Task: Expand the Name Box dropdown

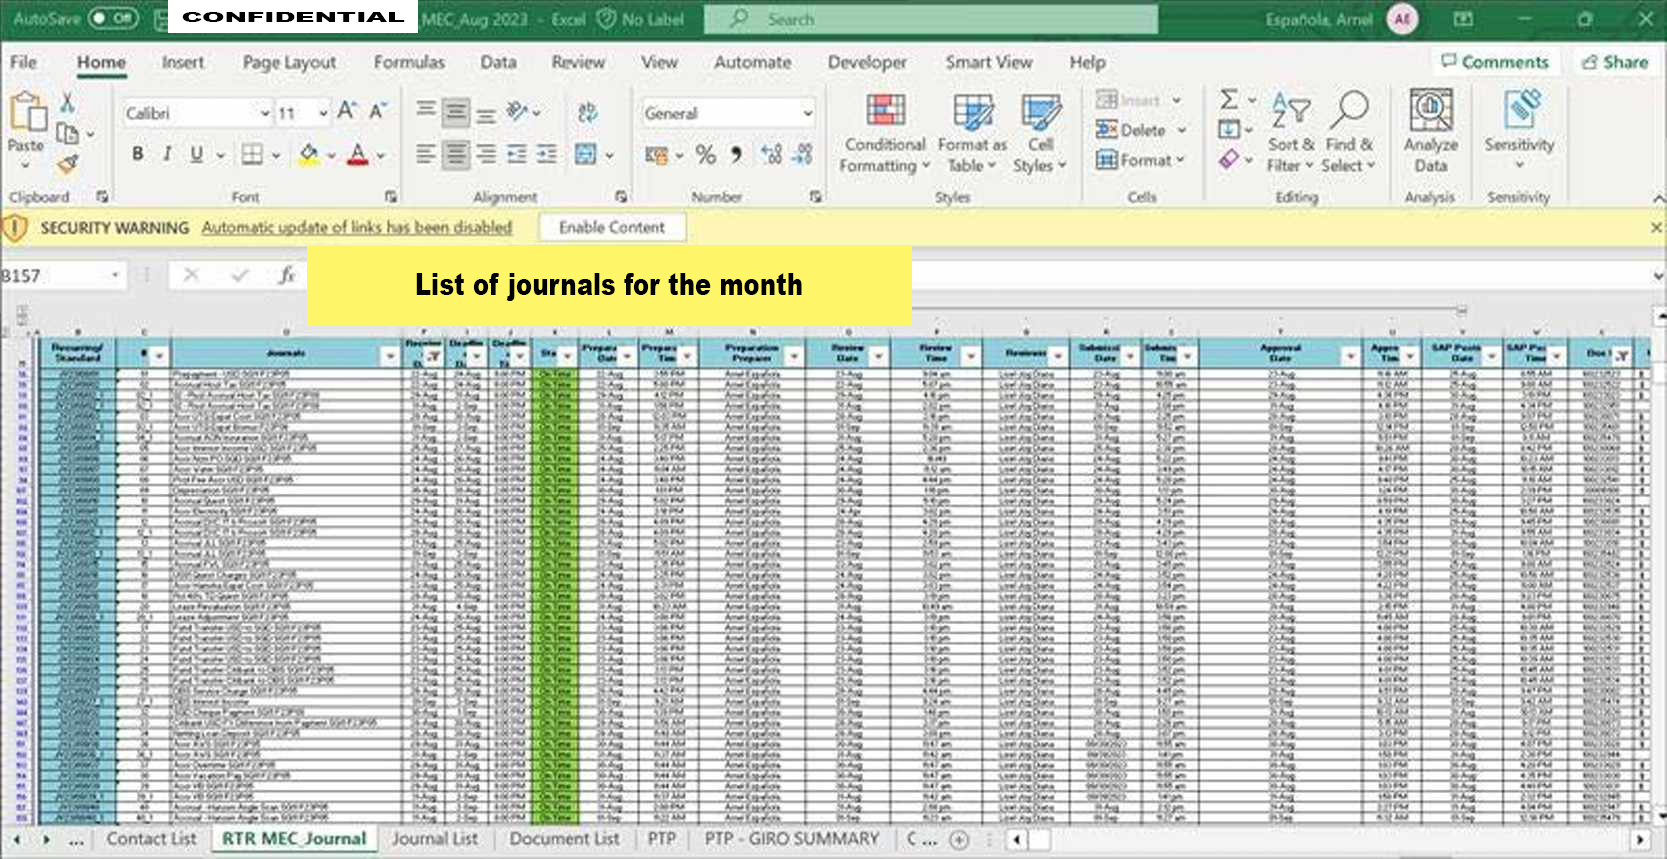Action: click(x=115, y=275)
